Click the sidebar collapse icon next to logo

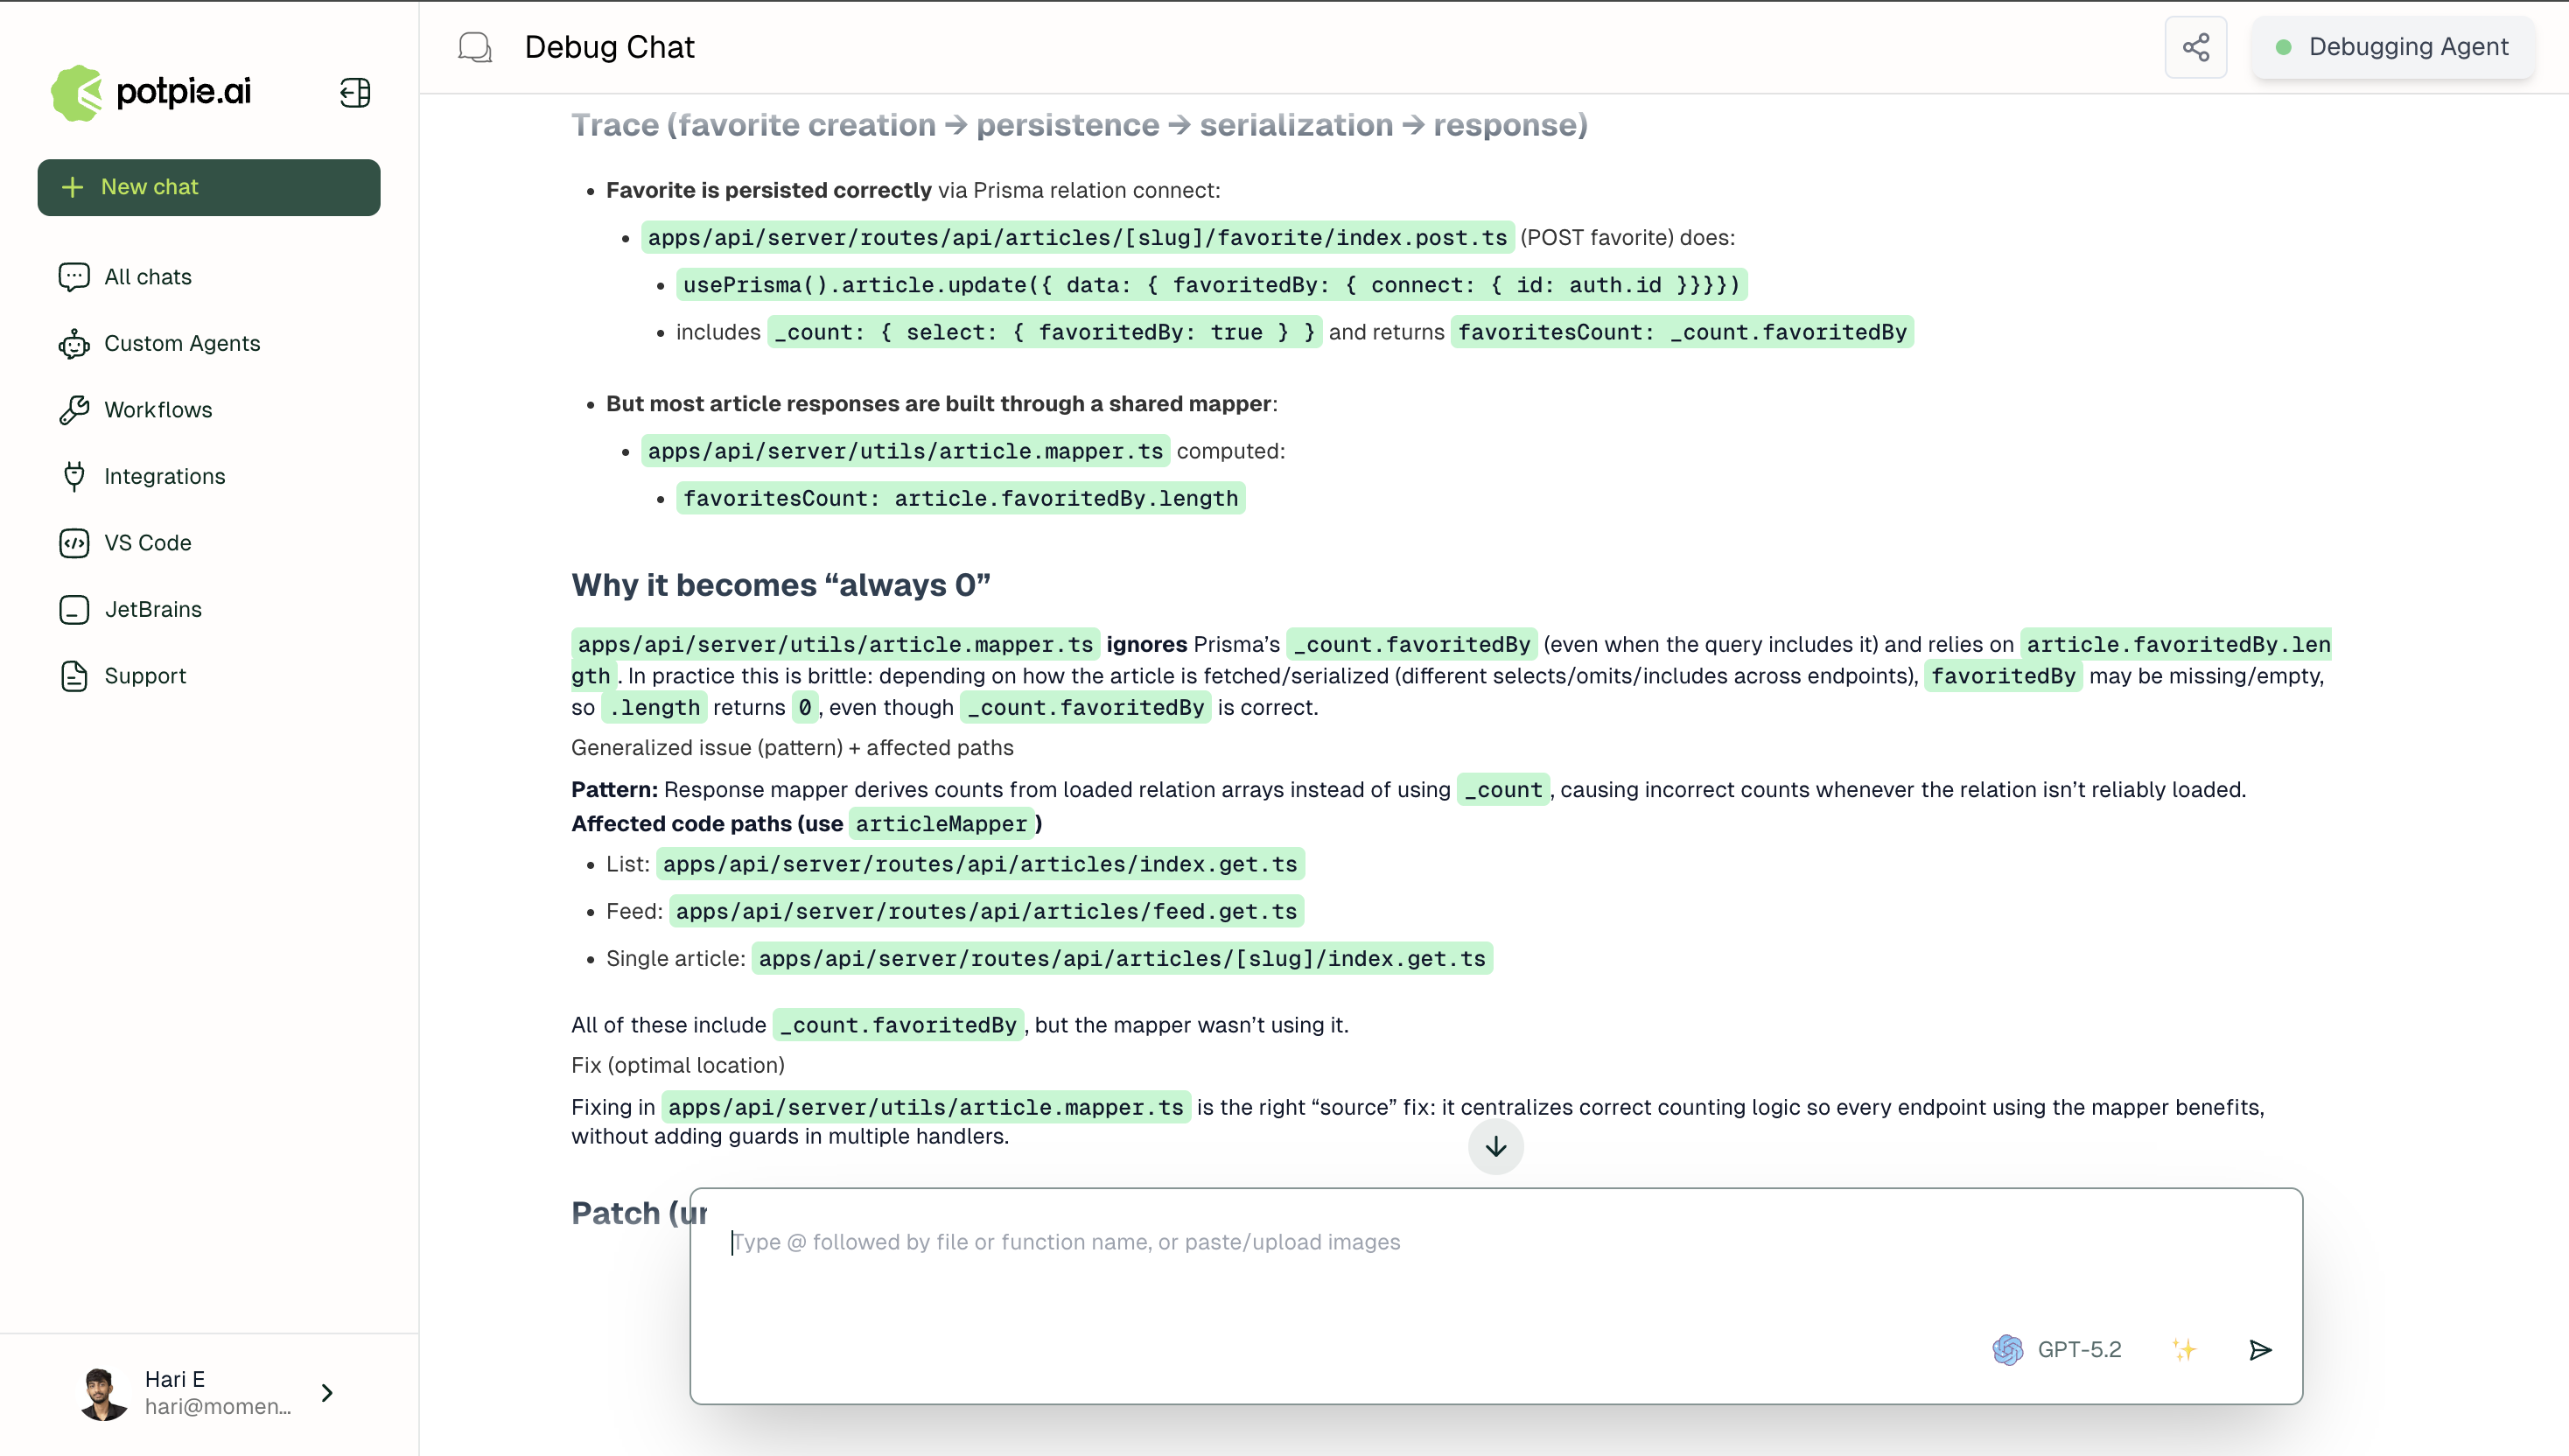coord(354,92)
